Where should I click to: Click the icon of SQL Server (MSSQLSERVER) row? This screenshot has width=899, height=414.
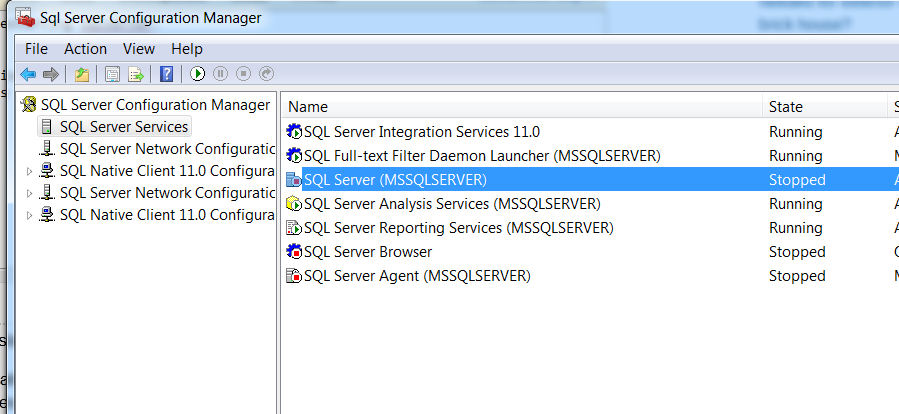(x=294, y=180)
